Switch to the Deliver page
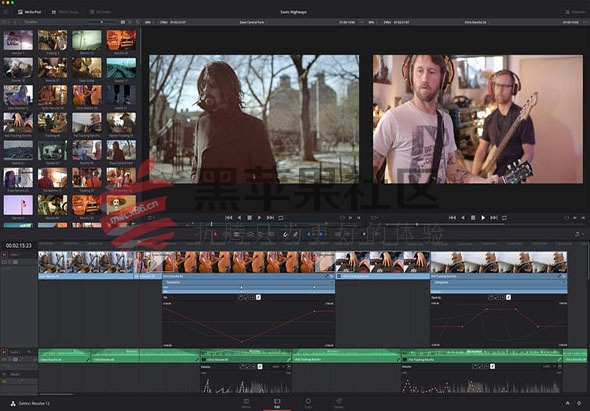The height and width of the screenshot is (411, 590). [339, 403]
